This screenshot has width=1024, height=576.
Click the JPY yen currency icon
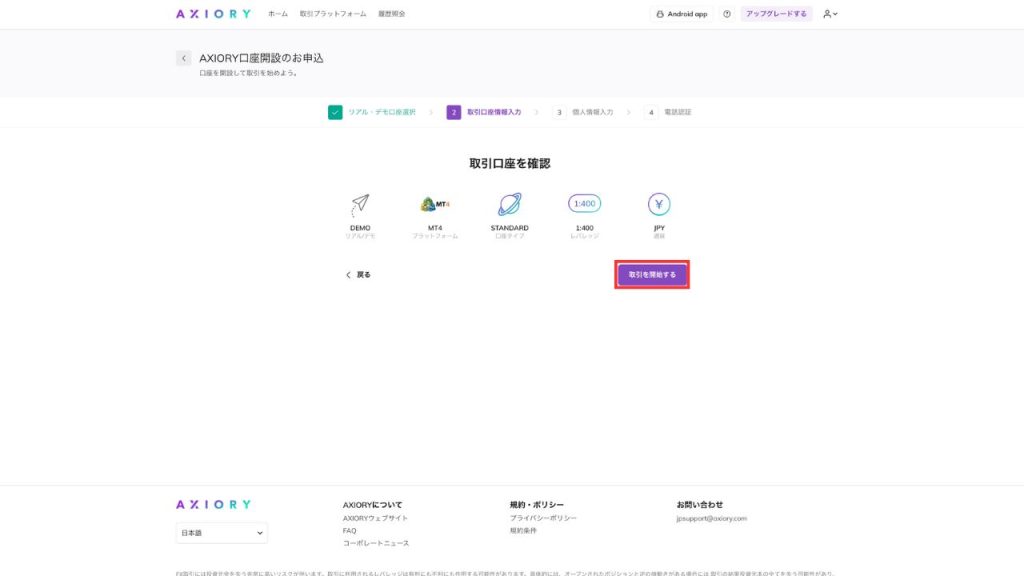point(659,204)
